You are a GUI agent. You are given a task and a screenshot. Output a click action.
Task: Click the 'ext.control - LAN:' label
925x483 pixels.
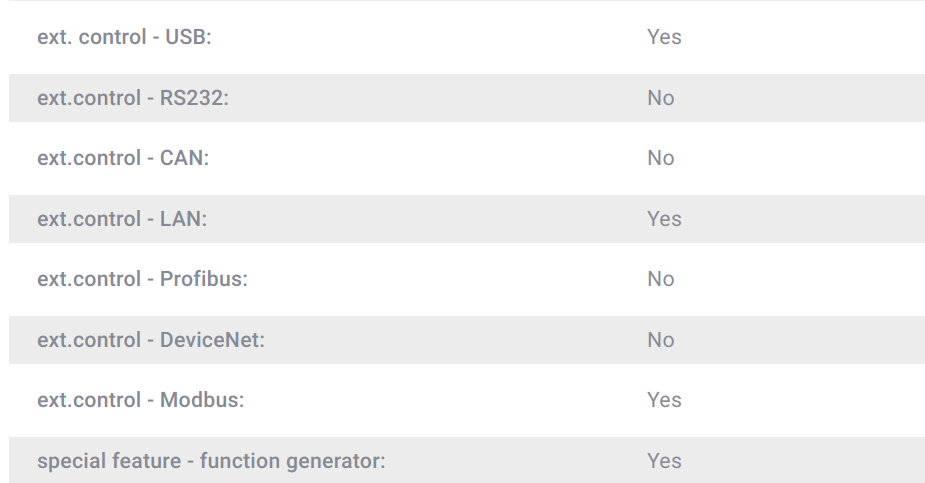tap(122, 219)
